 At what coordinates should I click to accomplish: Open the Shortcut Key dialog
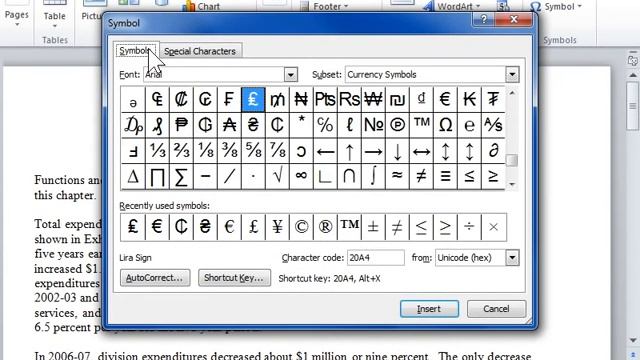234,278
